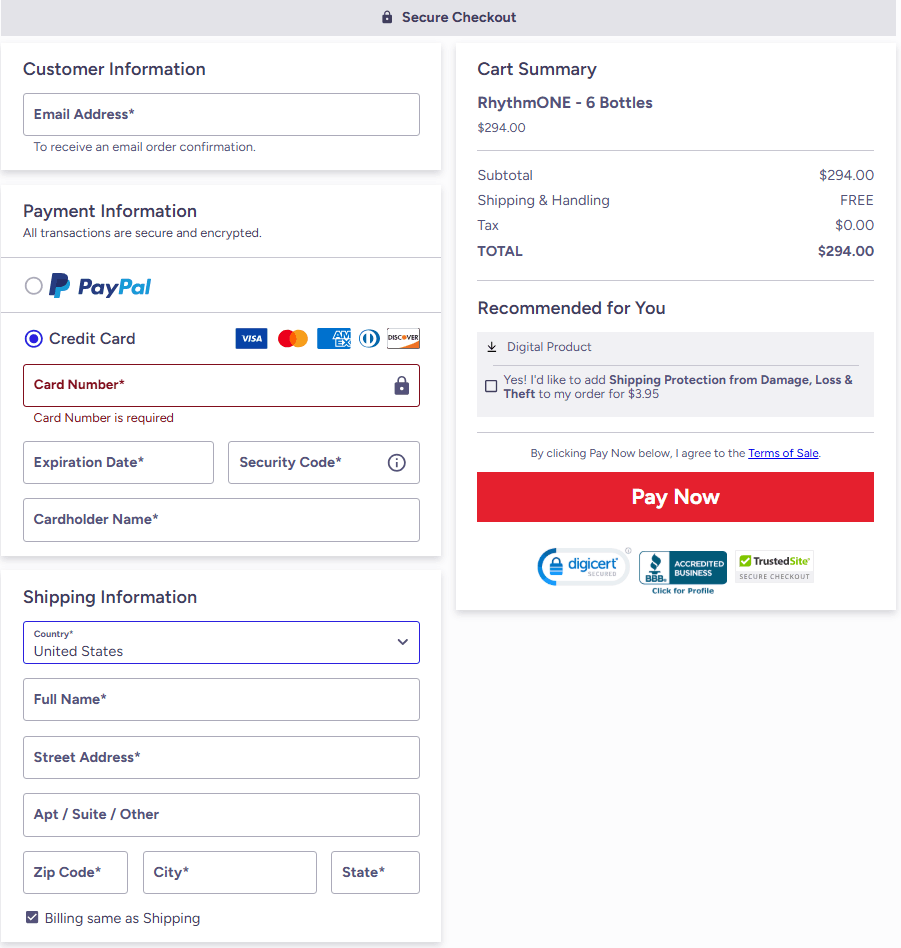The image size is (901, 948).
Task: Click the American Express icon
Action: (x=333, y=338)
